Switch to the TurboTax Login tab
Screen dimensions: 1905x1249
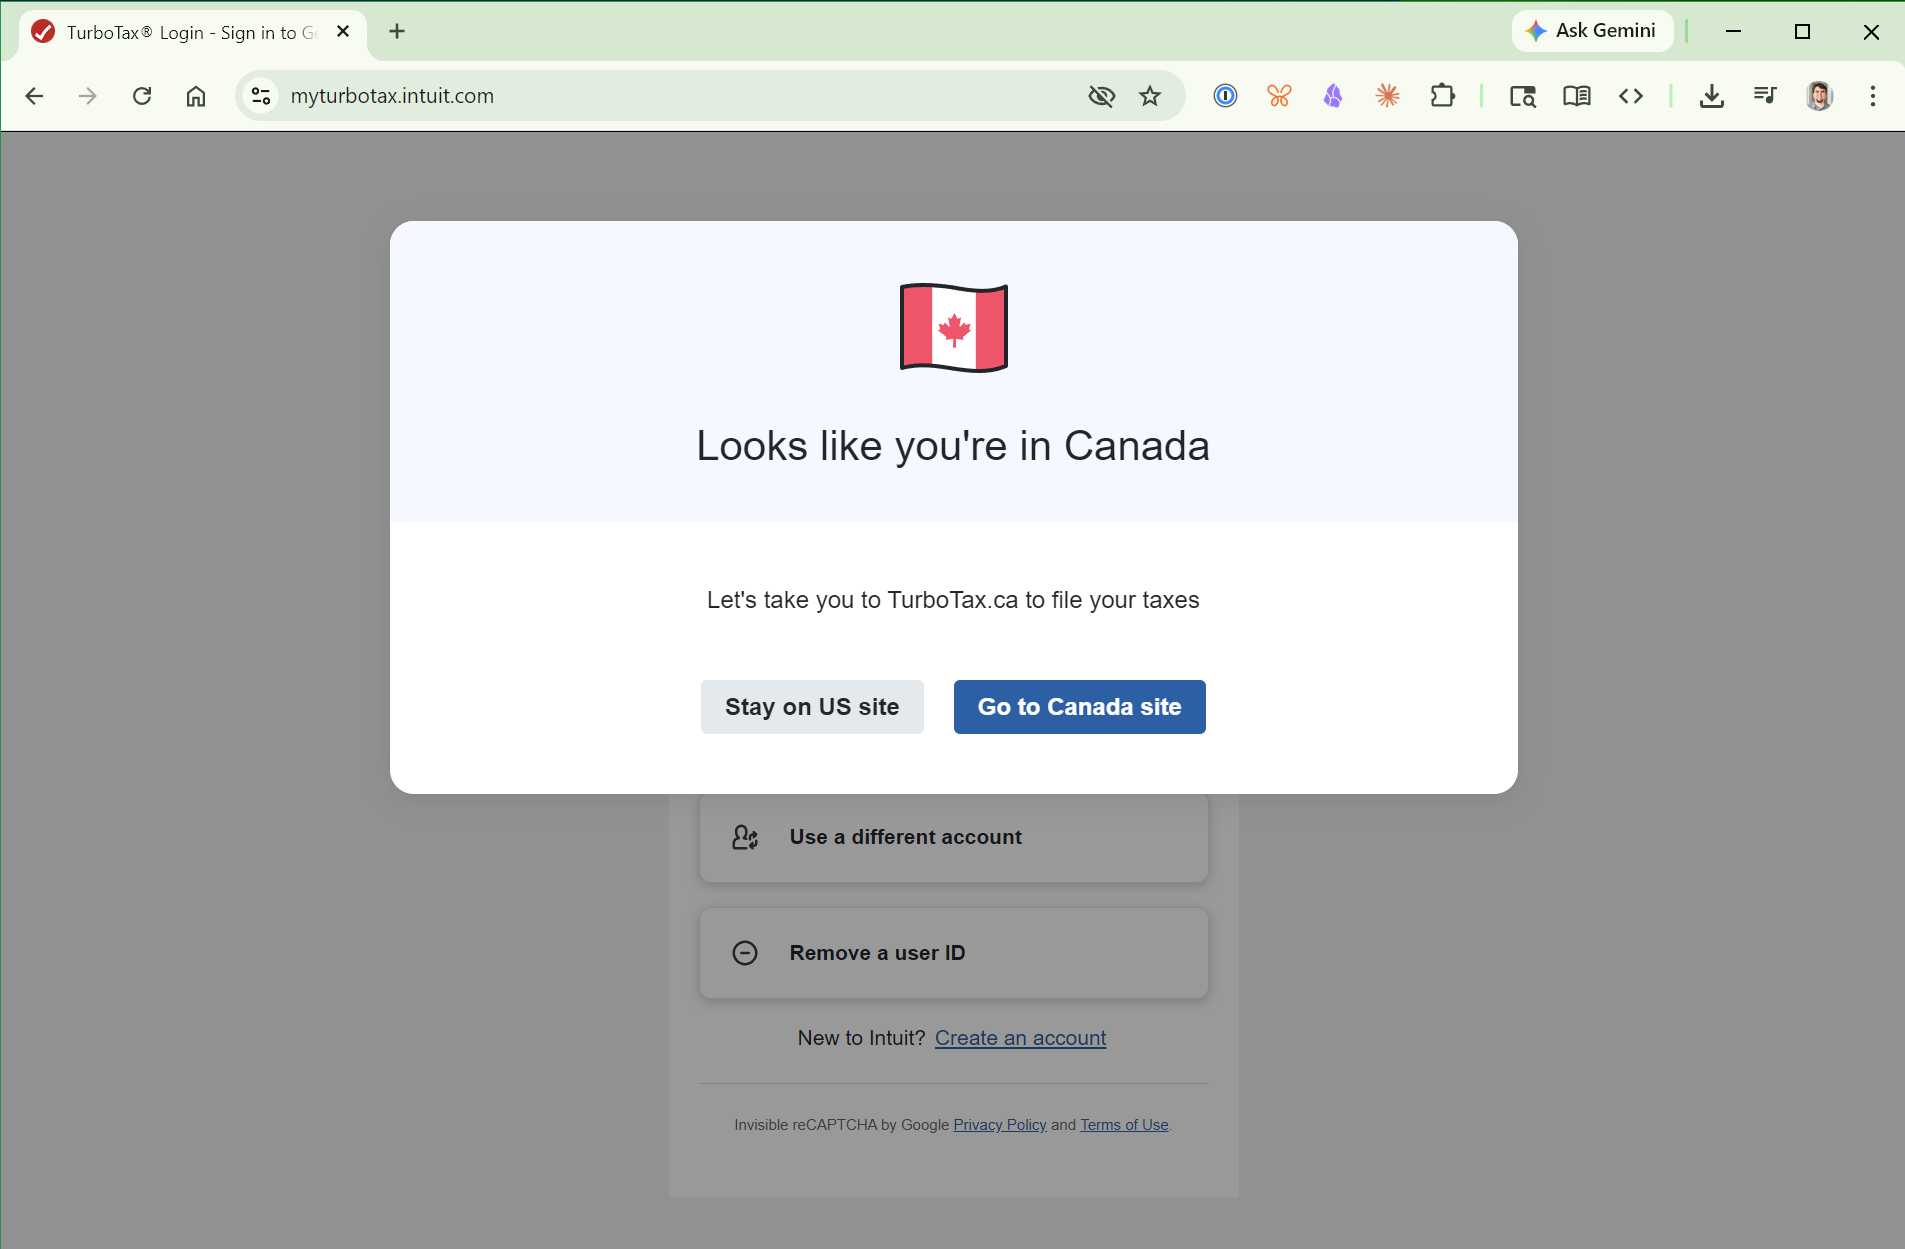click(180, 31)
